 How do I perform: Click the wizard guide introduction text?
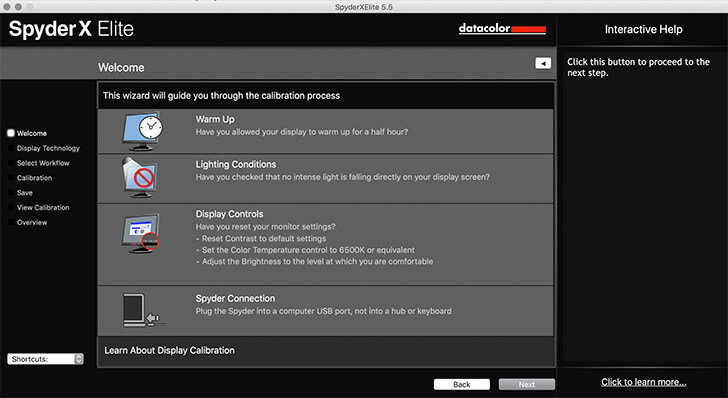click(x=221, y=96)
